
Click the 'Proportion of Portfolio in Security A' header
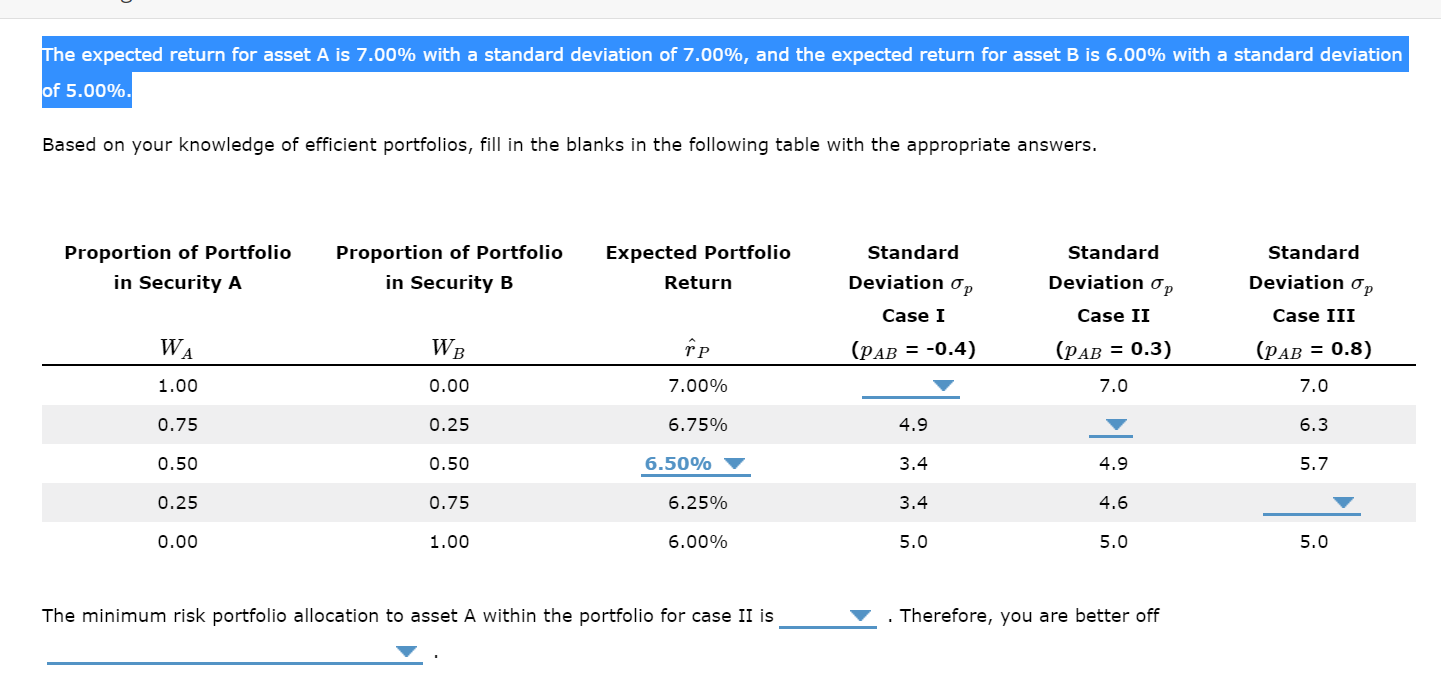[177, 267]
